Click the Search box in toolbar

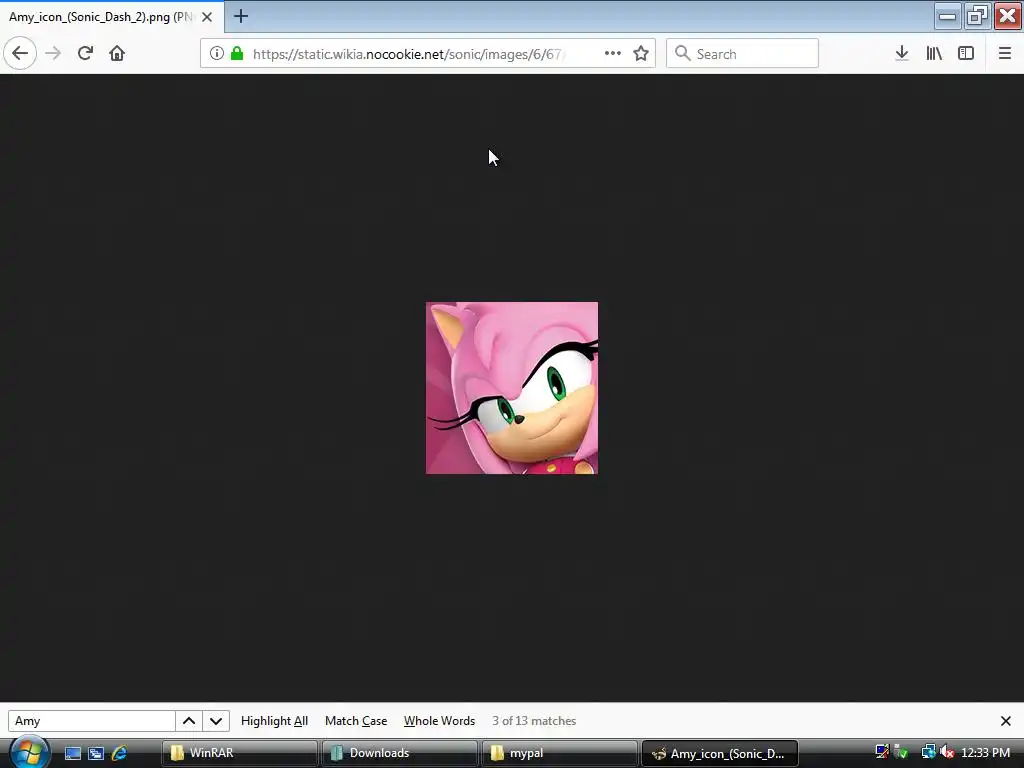tap(743, 54)
